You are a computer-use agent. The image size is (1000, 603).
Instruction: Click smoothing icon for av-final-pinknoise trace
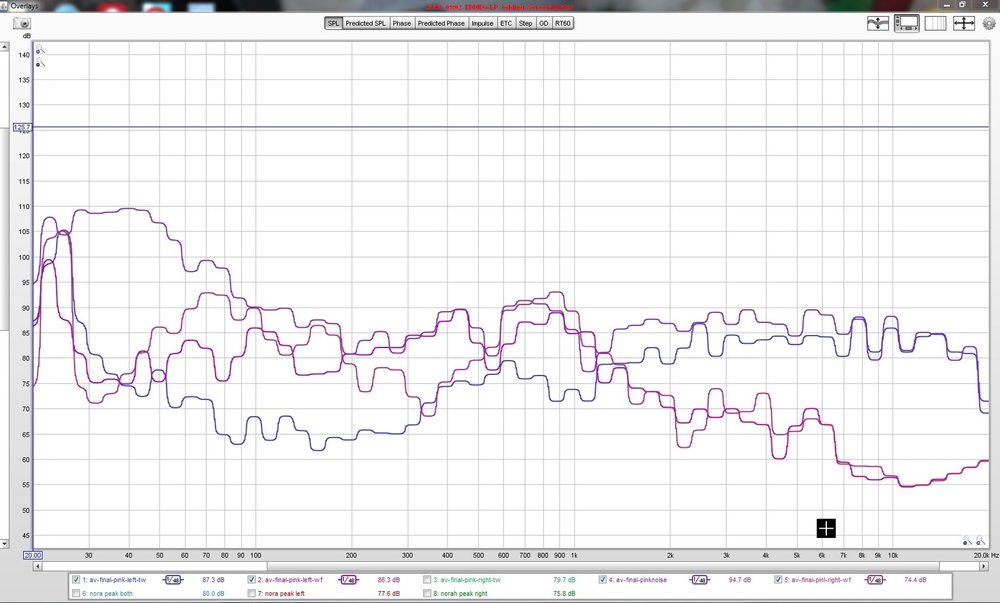tap(699, 580)
